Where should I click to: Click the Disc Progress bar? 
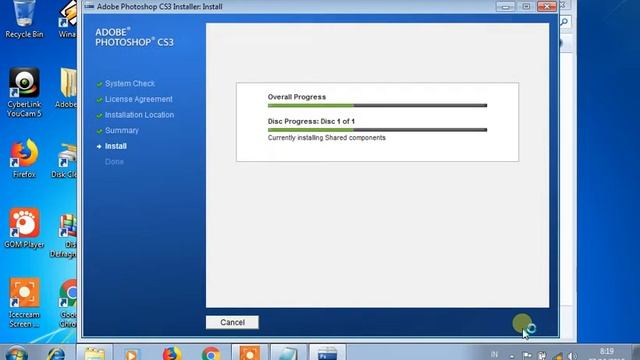coord(377,130)
